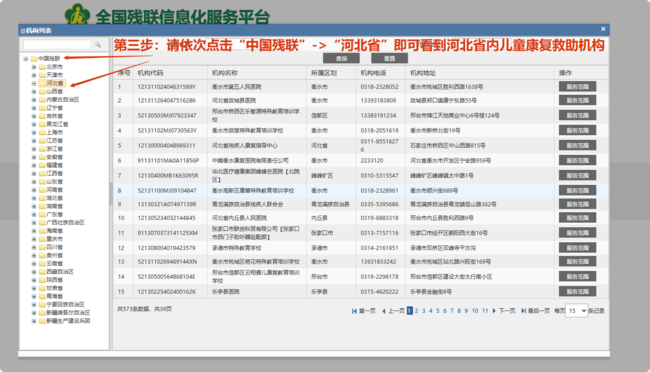Click 服务范围 for 承德市特殊教育学校 row
650x372 pixels.
577,248
